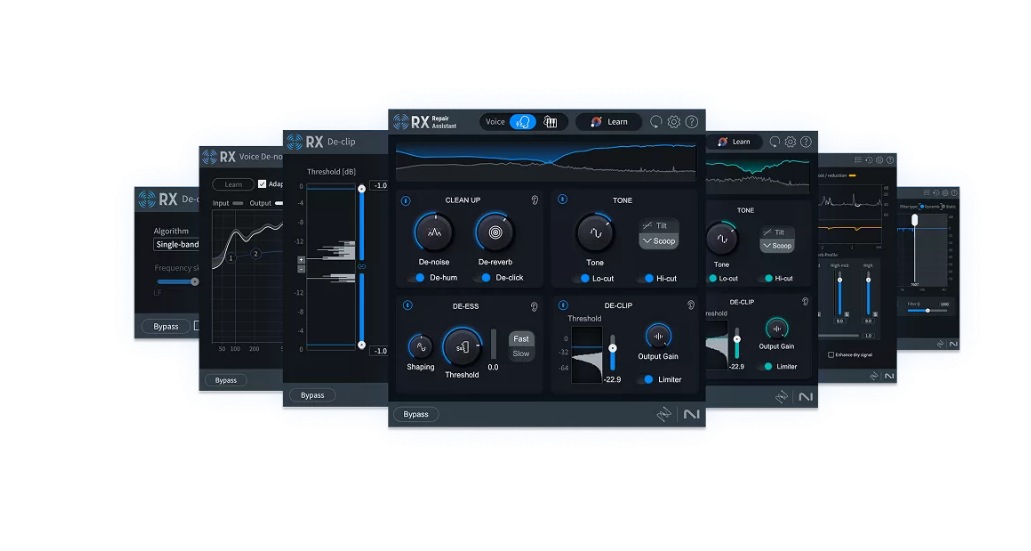
Task: Toggle the CLEAN UP module power button
Action: (406, 201)
